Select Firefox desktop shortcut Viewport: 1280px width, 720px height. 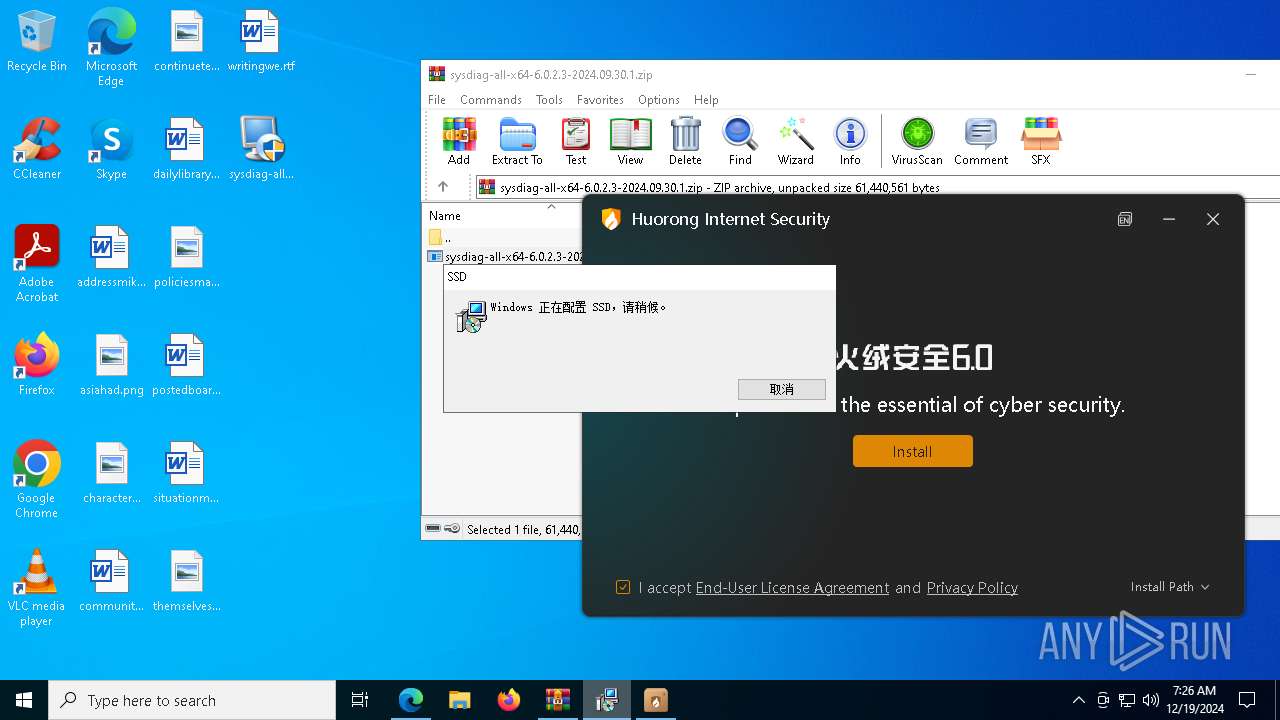tap(37, 365)
